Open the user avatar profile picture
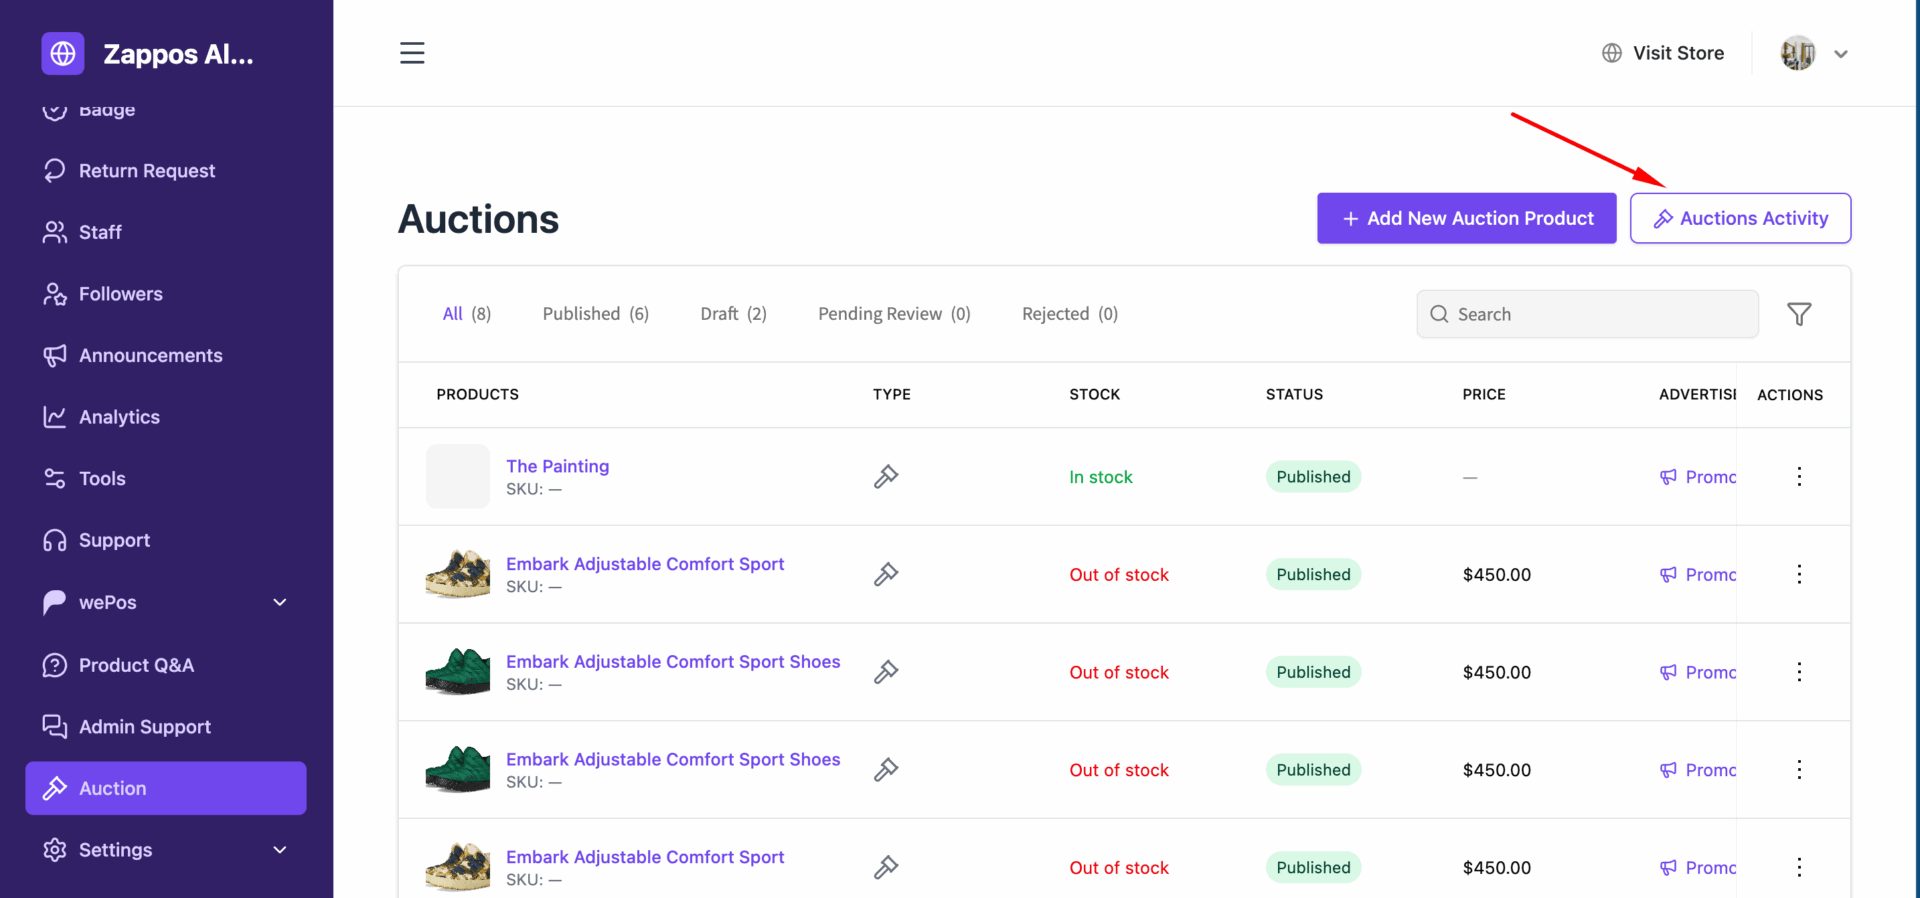Screen dimensions: 1920x898 (1797, 53)
